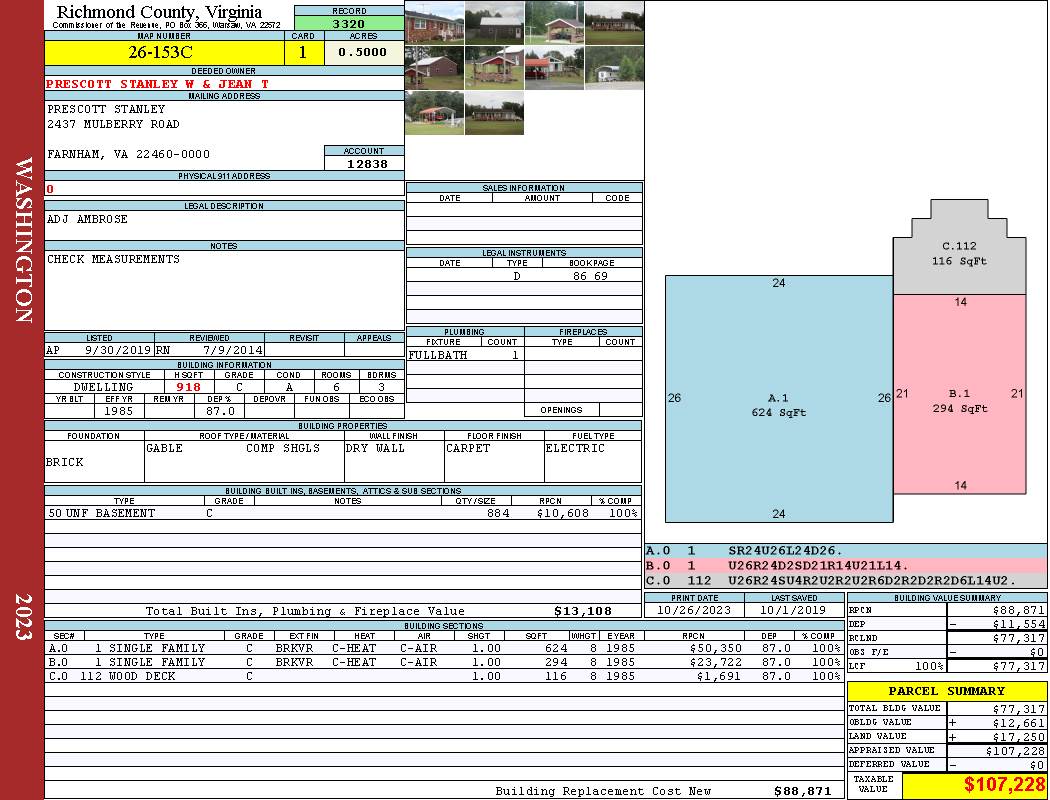1050x800 pixels.
Task: Click the card number 1
Action: [x=303, y=52]
